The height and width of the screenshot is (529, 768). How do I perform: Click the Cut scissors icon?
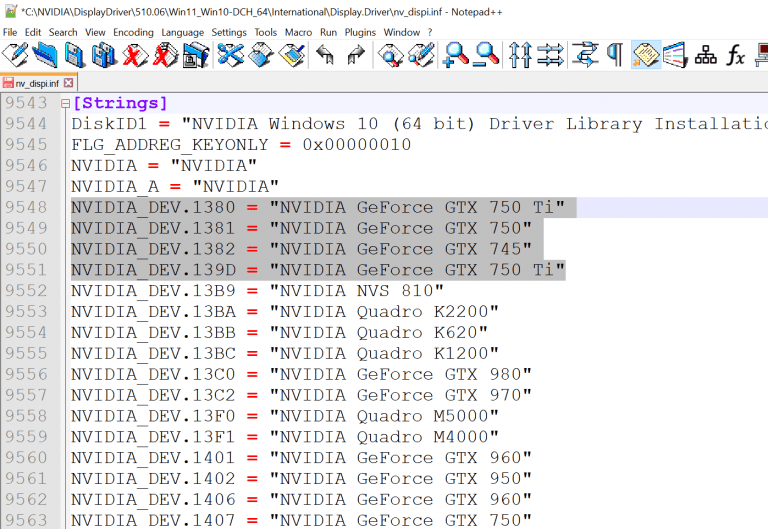pyautogui.click(x=230, y=54)
